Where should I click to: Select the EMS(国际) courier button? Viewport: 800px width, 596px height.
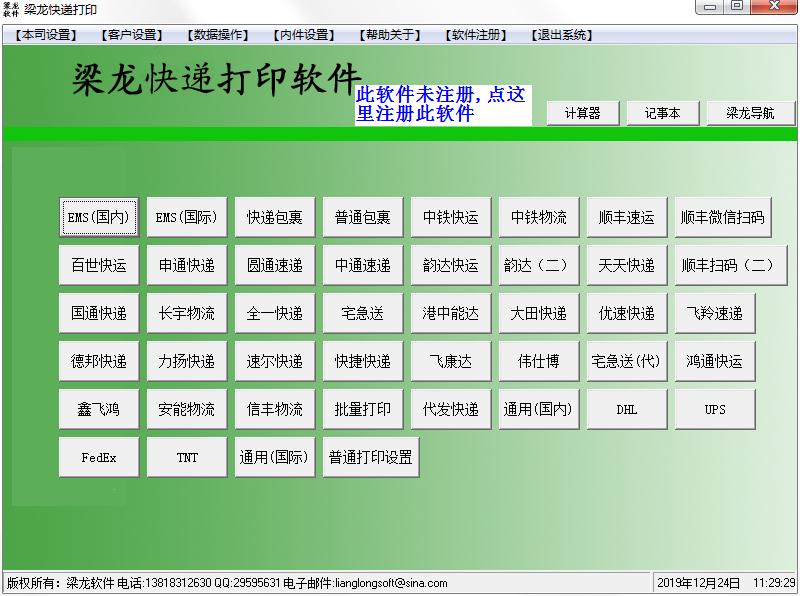click(x=187, y=217)
